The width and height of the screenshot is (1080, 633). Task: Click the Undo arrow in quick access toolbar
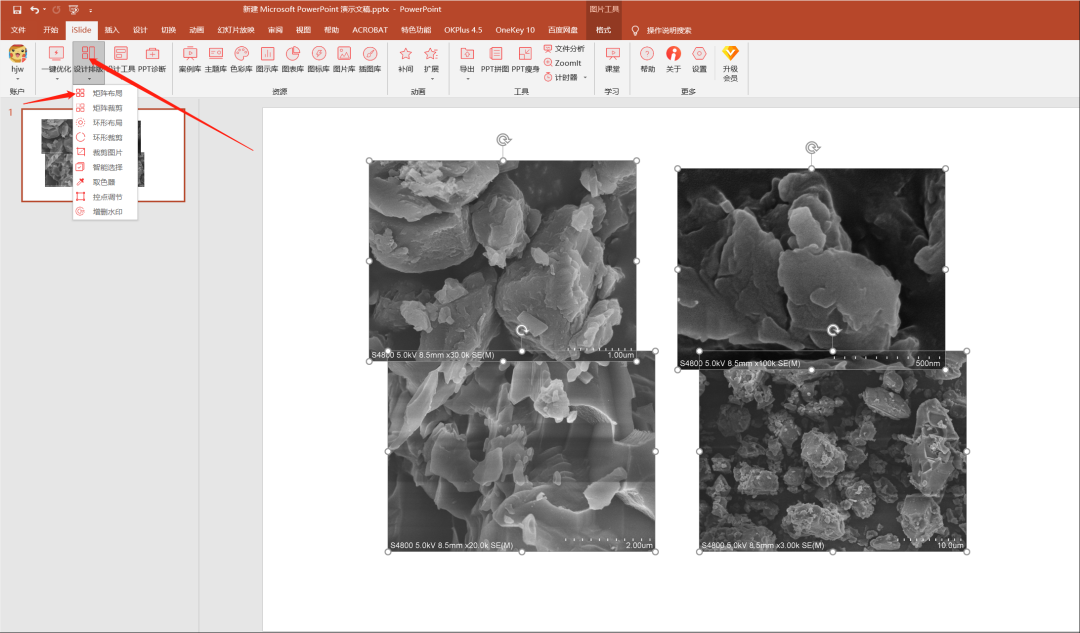(34, 10)
